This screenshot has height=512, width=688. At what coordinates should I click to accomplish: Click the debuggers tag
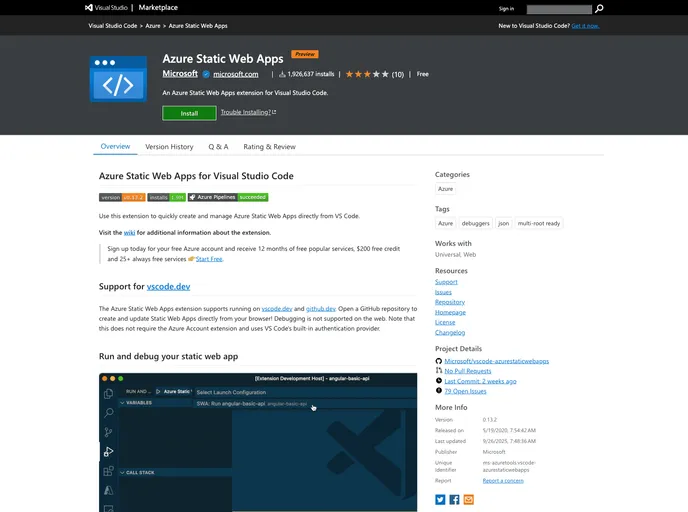(x=476, y=224)
